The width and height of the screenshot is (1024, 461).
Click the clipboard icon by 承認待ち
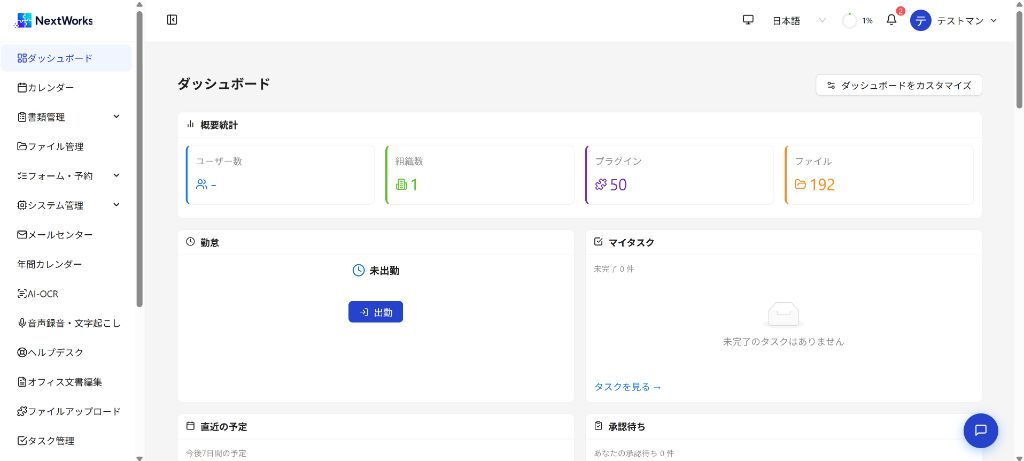[598, 426]
